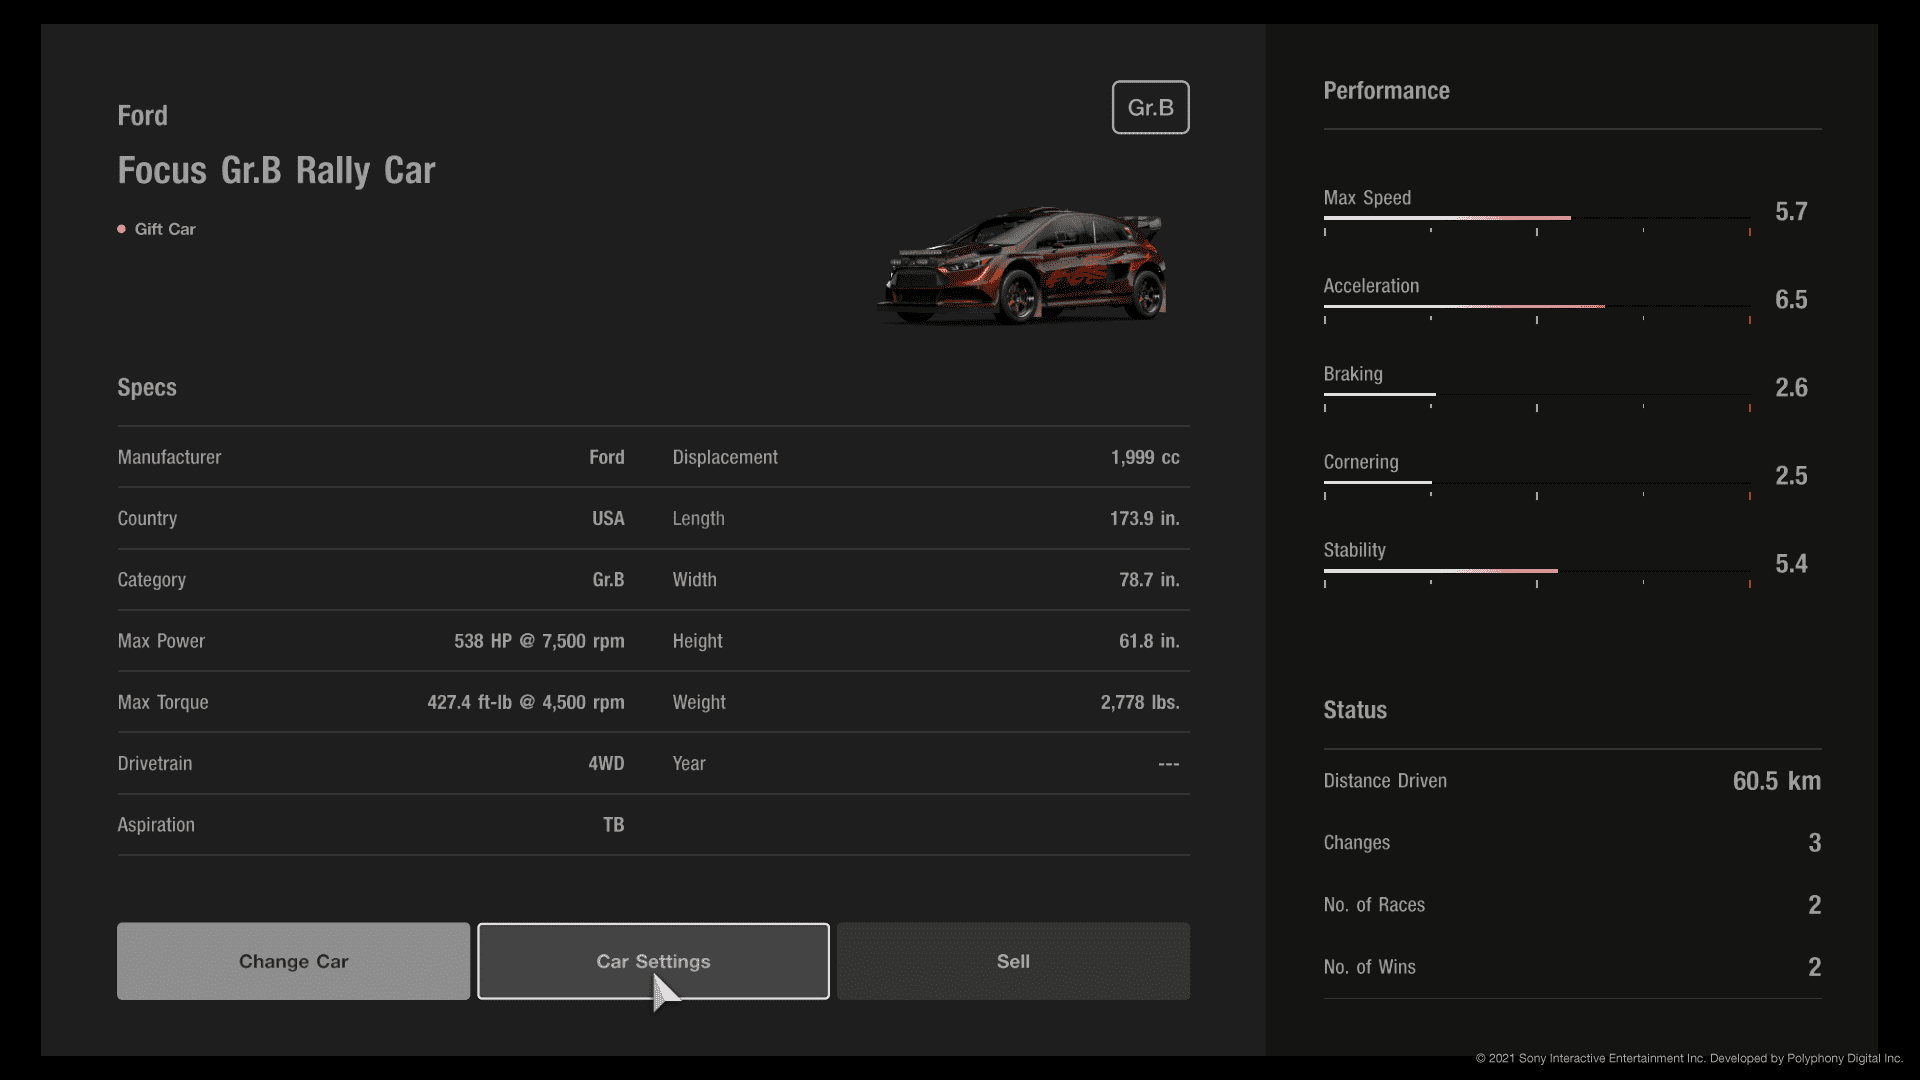Screen dimensions: 1920x1080
Task: Click the Manufacturer spec label
Action: (x=169, y=457)
